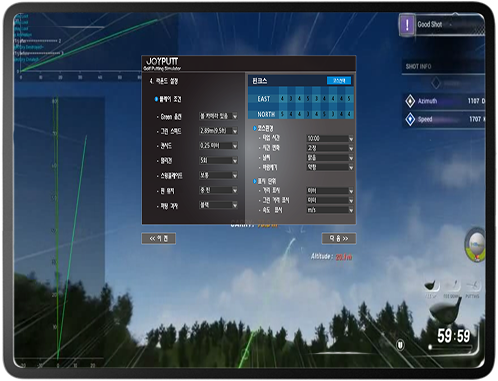Image resolution: width=498 pixels, height=381 pixels.
Task: Click the JOYPUTT logo in dialog header
Action: point(162,63)
